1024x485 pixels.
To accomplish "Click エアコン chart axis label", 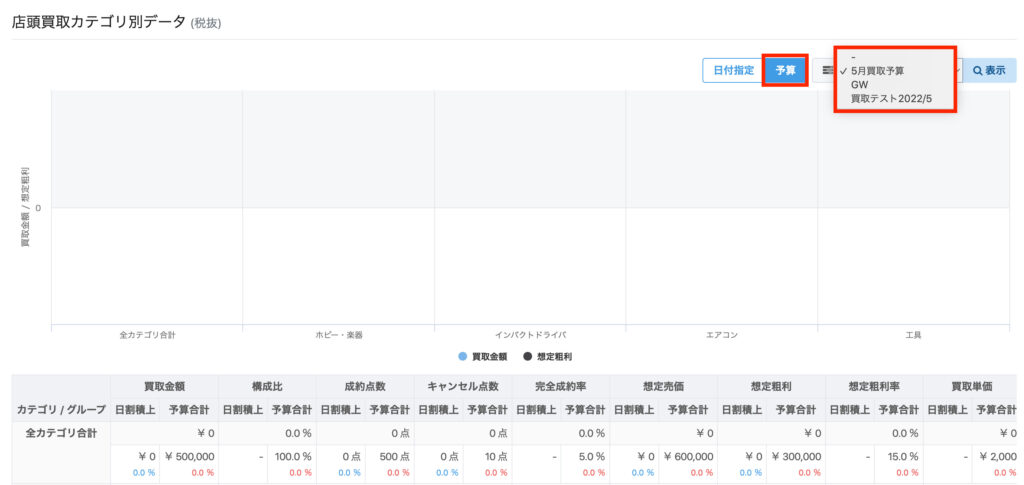I will (x=721, y=334).
